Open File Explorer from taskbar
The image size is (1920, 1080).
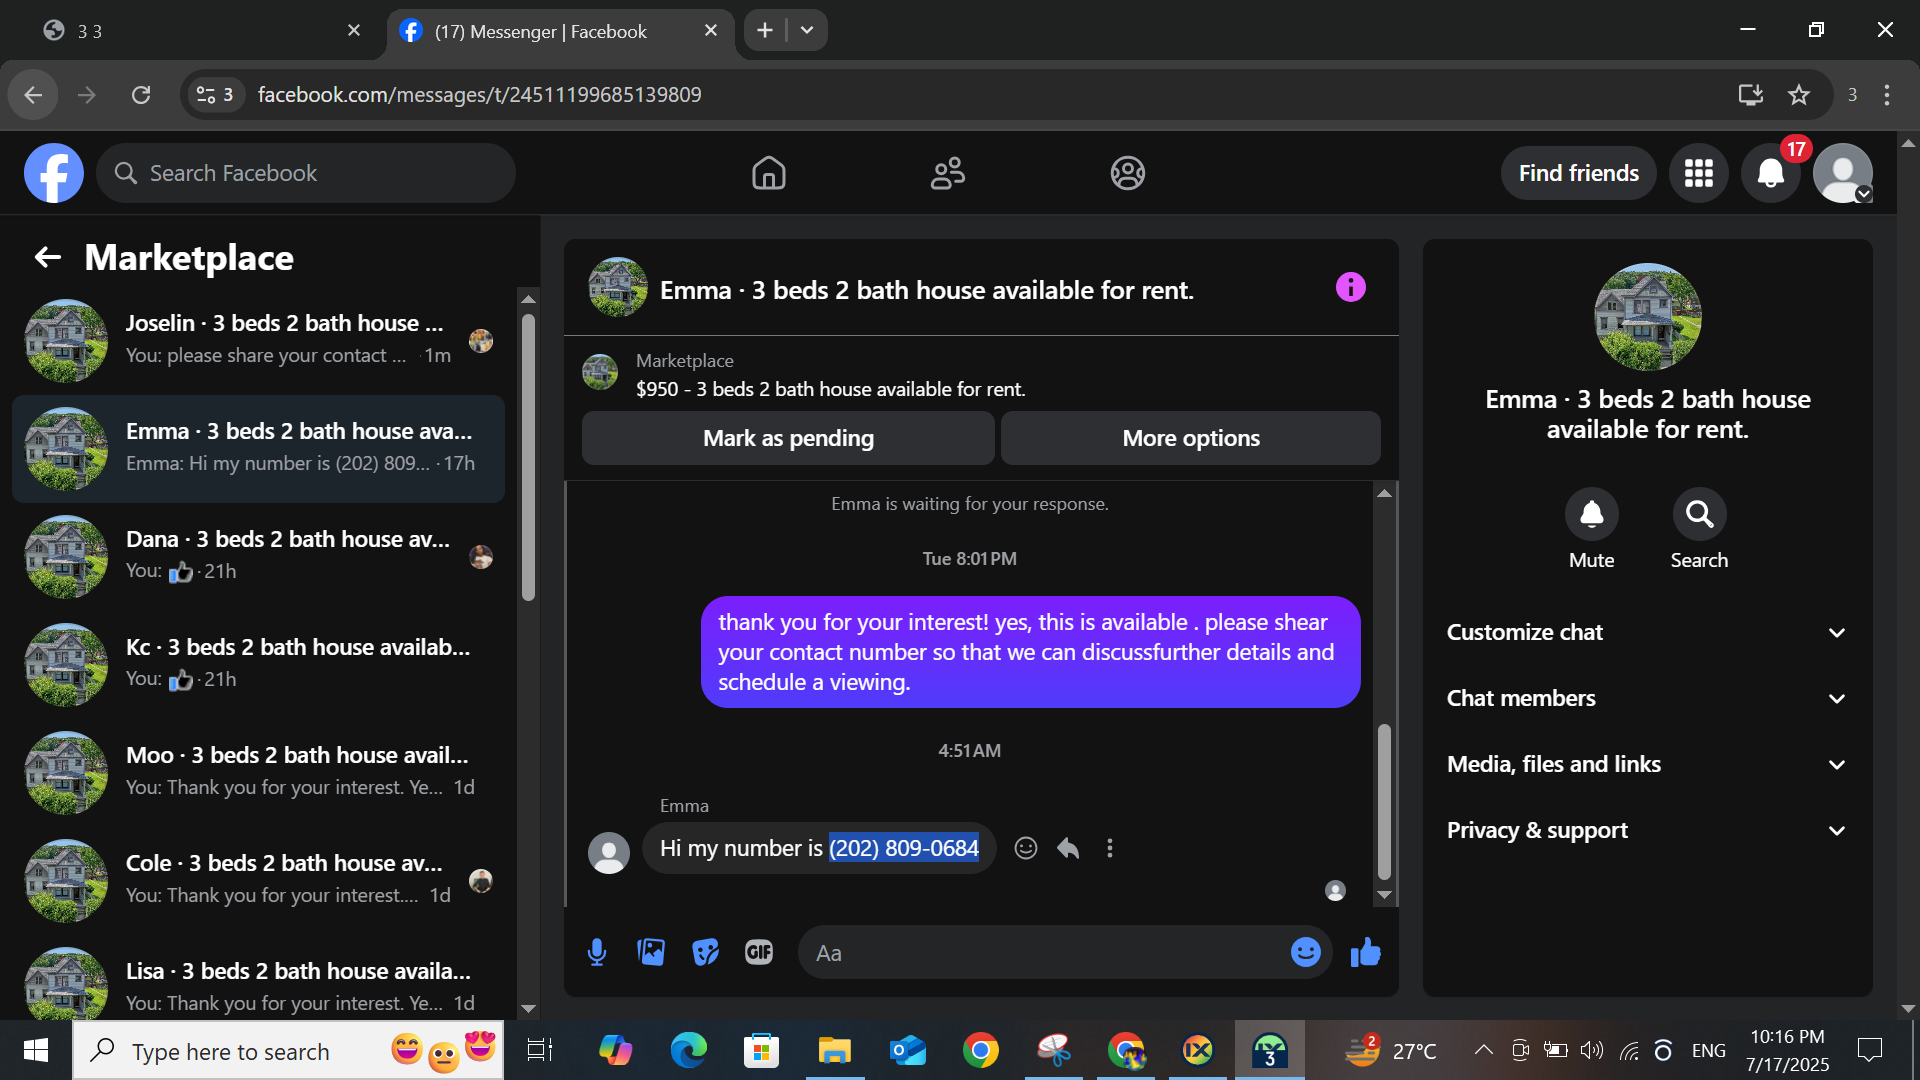pyautogui.click(x=834, y=1050)
